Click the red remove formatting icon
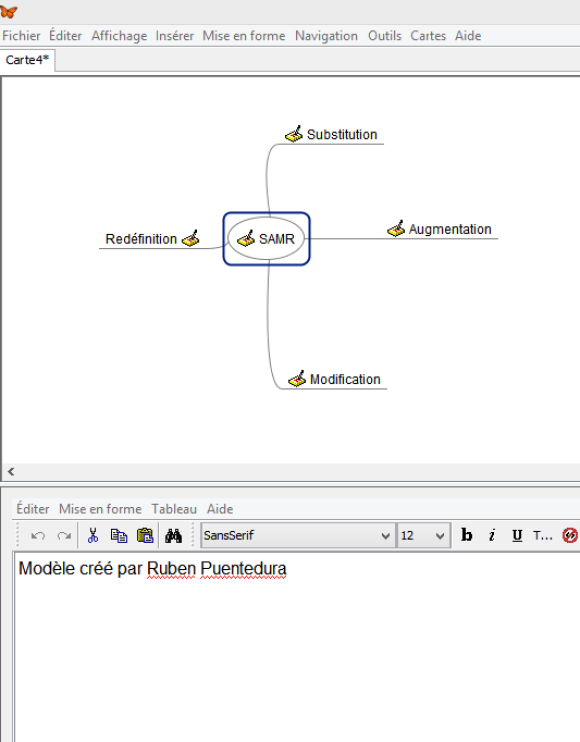 pyautogui.click(x=570, y=536)
